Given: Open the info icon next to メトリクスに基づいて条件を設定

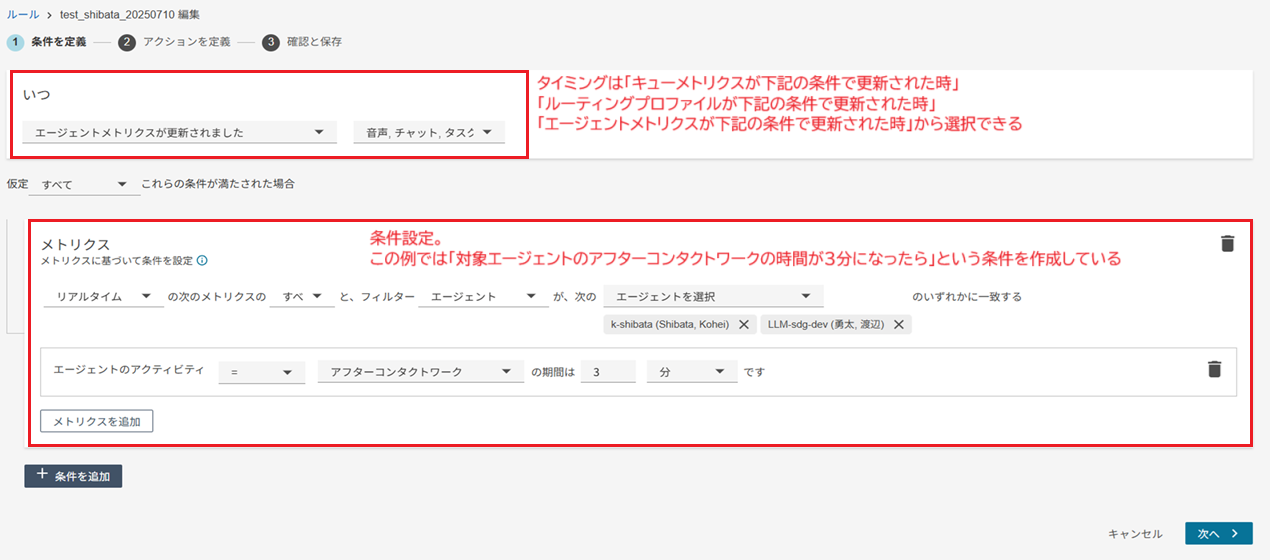Looking at the screenshot, I should [x=202, y=261].
